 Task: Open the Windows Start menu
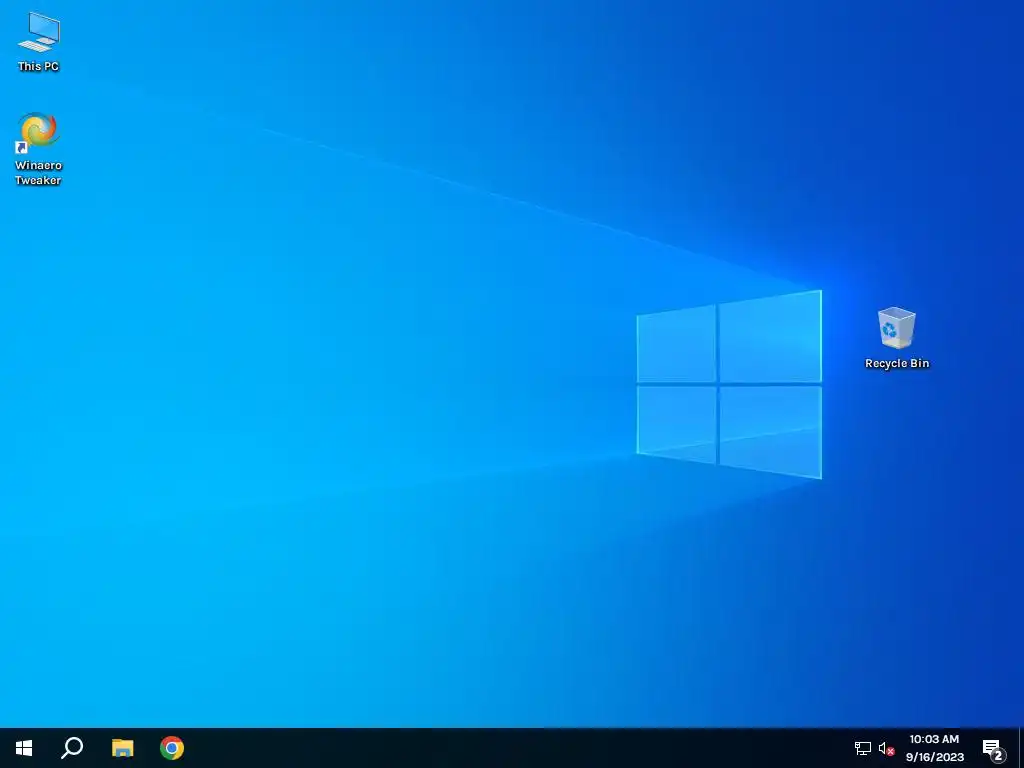(24, 748)
